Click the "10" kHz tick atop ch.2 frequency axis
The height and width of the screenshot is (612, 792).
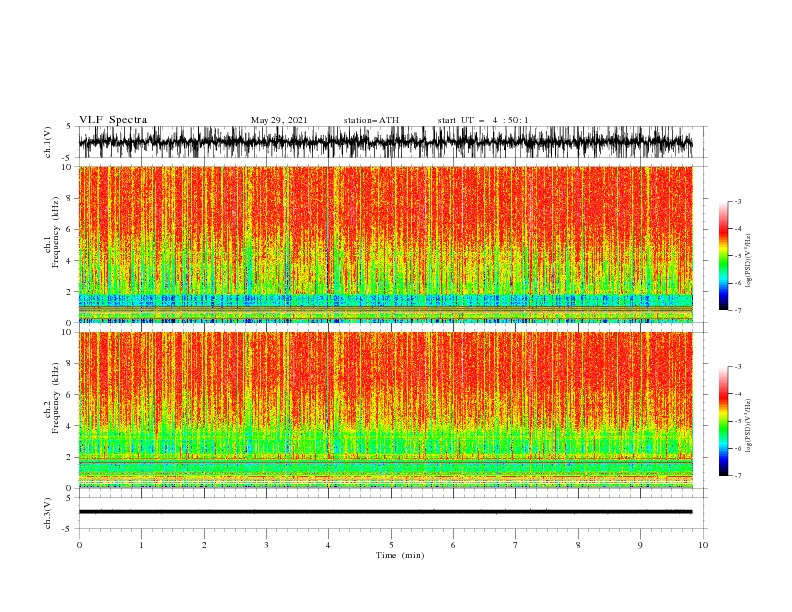click(x=67, y=332)
